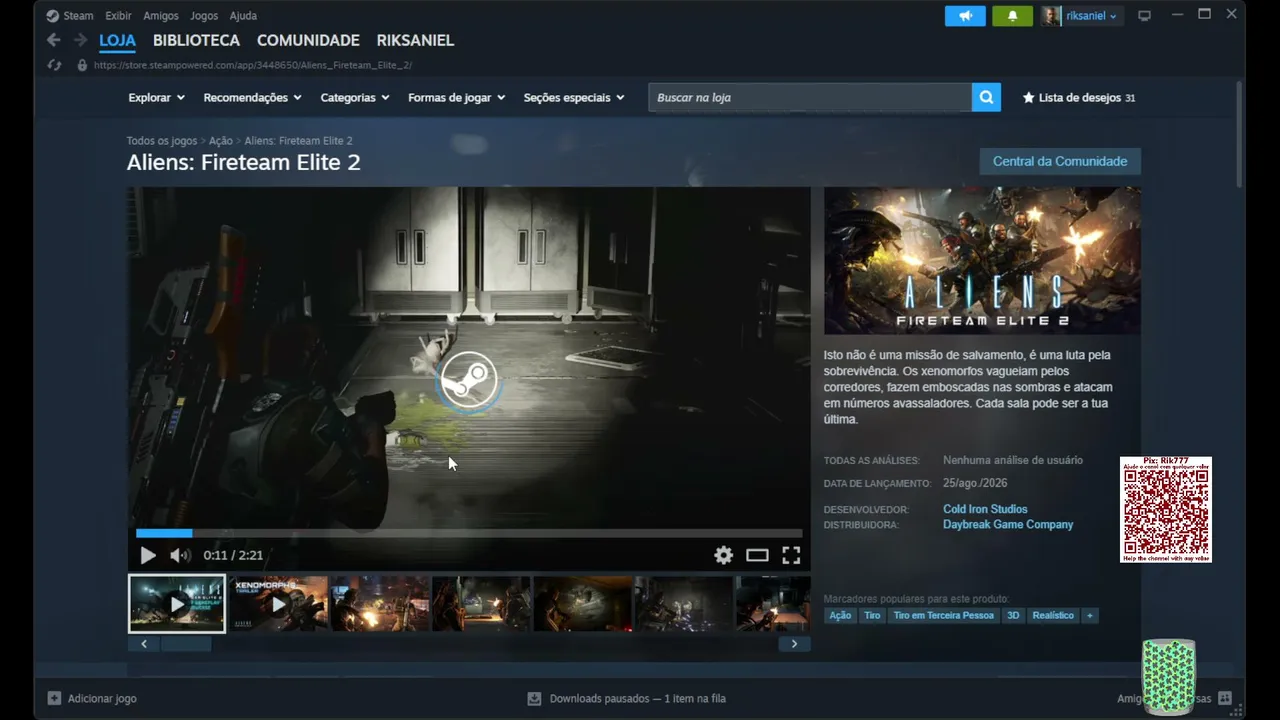Switch to the LOJA tab

click(x=117, y=41)
